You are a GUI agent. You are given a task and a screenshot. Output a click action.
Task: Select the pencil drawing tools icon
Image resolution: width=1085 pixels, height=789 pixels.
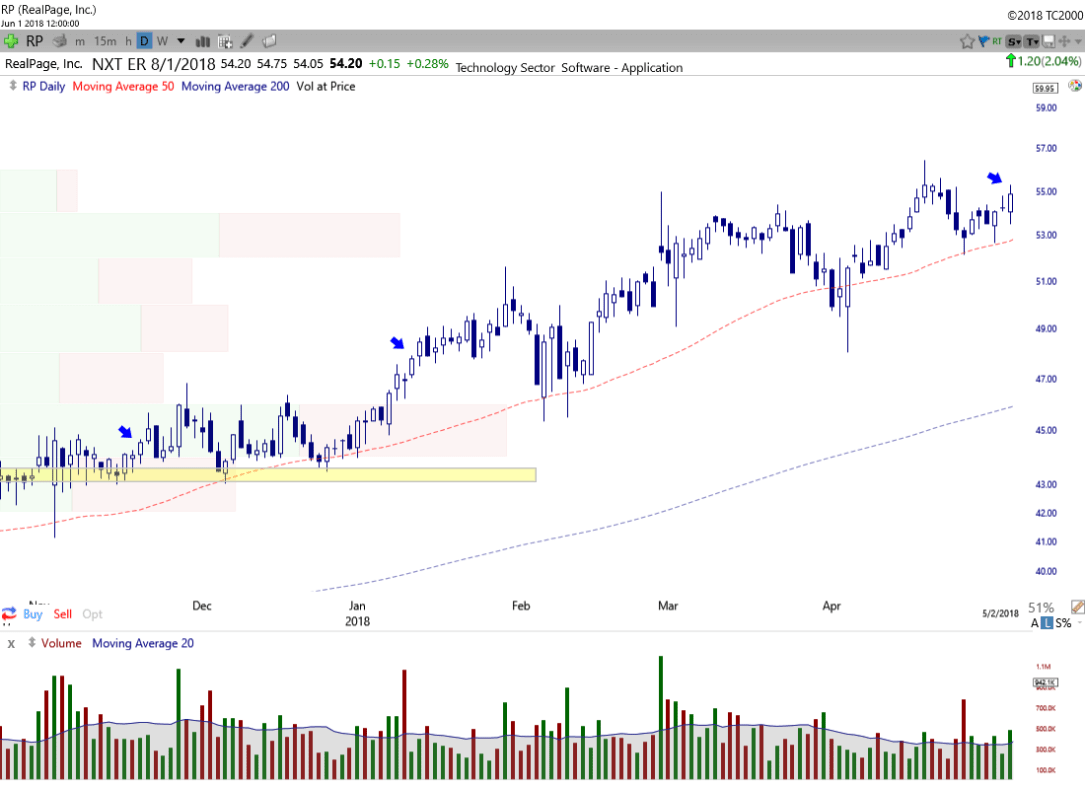pos(247,41)
